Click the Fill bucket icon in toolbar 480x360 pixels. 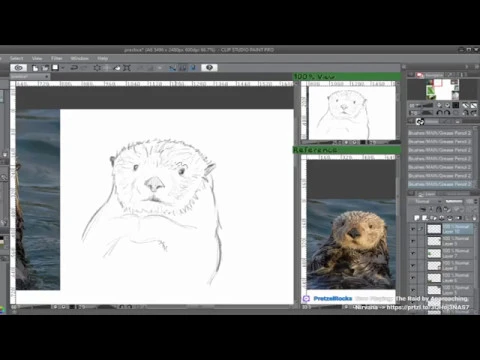click(117, 68)
